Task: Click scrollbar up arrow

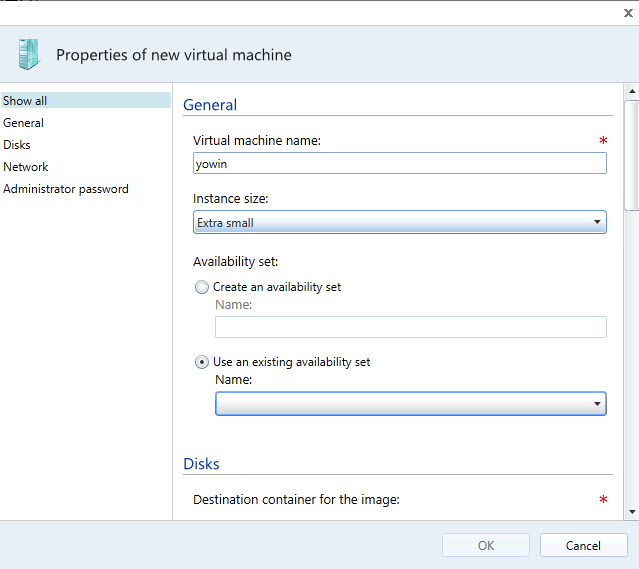Action: 631,92
